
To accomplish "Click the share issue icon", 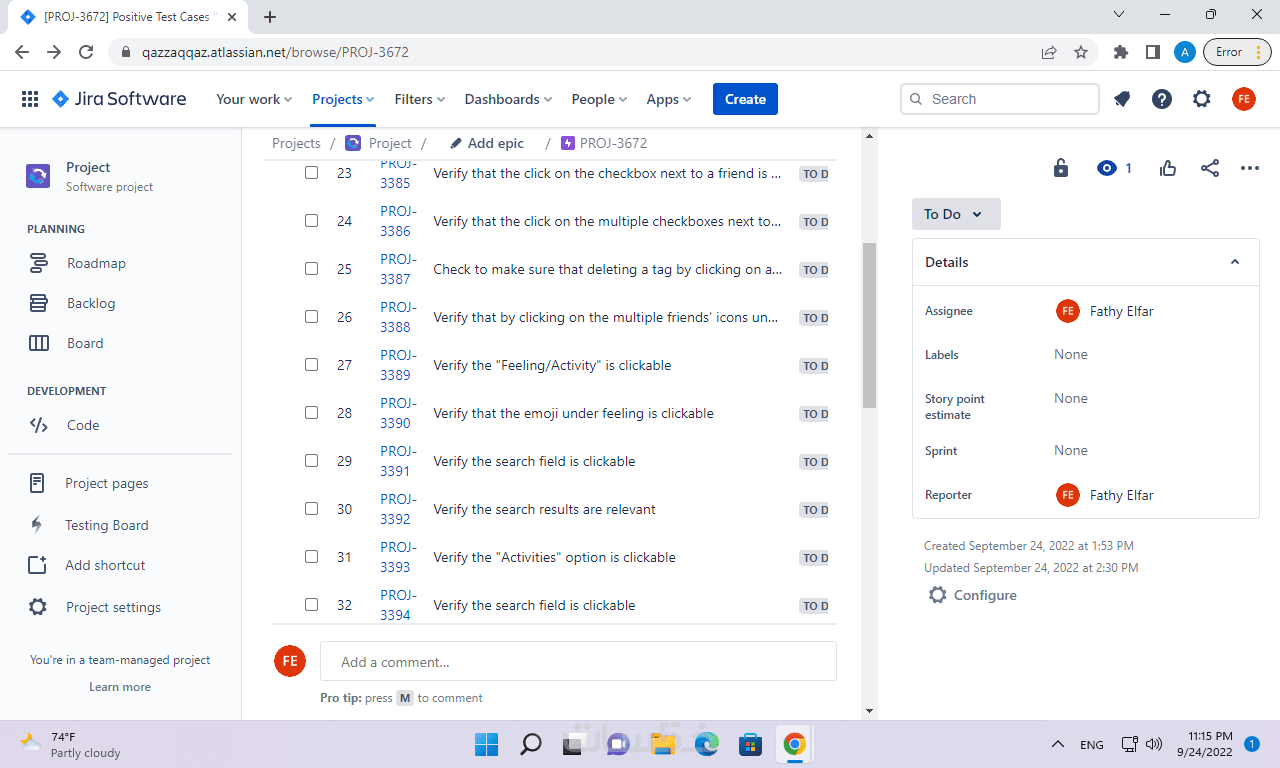I will tap(1210, 168).
